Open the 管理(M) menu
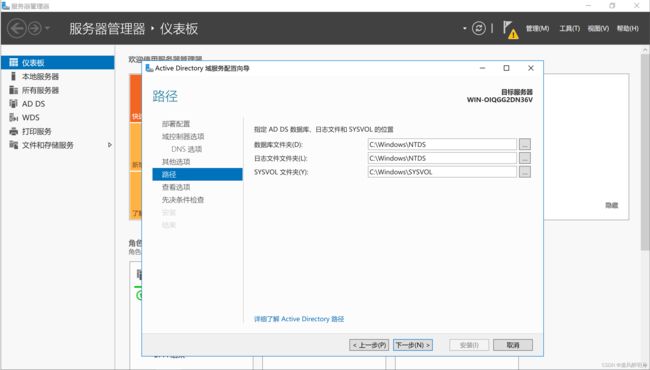The height and width of the screenshot is (370, 650). click(537, 29)
